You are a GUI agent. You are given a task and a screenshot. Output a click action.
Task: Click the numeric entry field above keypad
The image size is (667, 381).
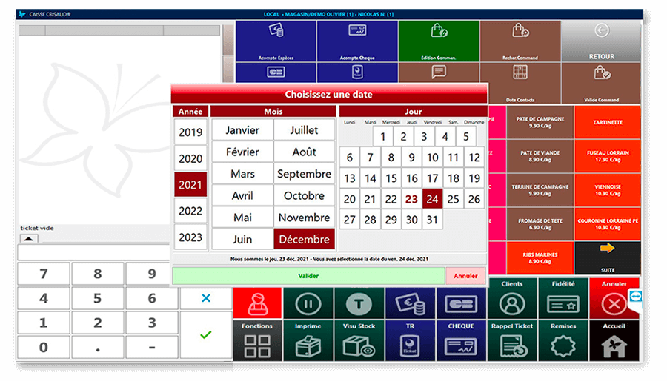(94, 252)
